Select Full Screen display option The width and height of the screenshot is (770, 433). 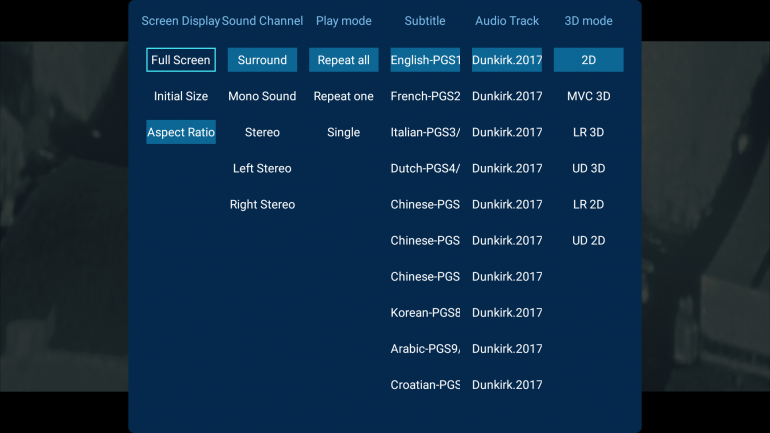(x=181, y=60)
